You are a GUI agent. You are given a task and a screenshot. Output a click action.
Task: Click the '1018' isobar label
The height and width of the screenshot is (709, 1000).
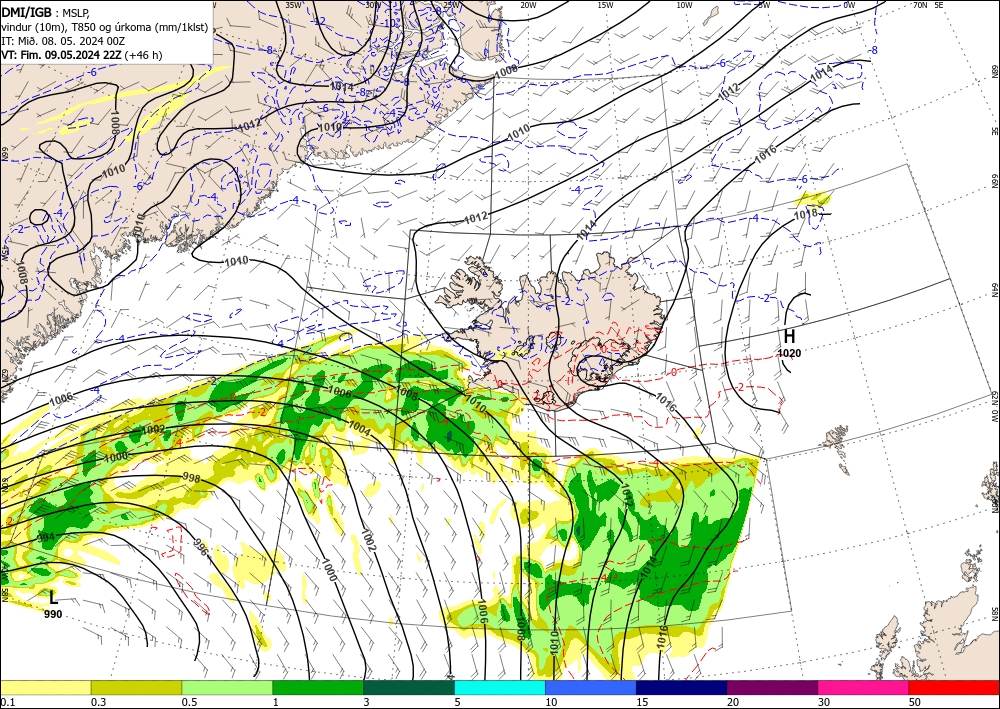coord(805,214)
